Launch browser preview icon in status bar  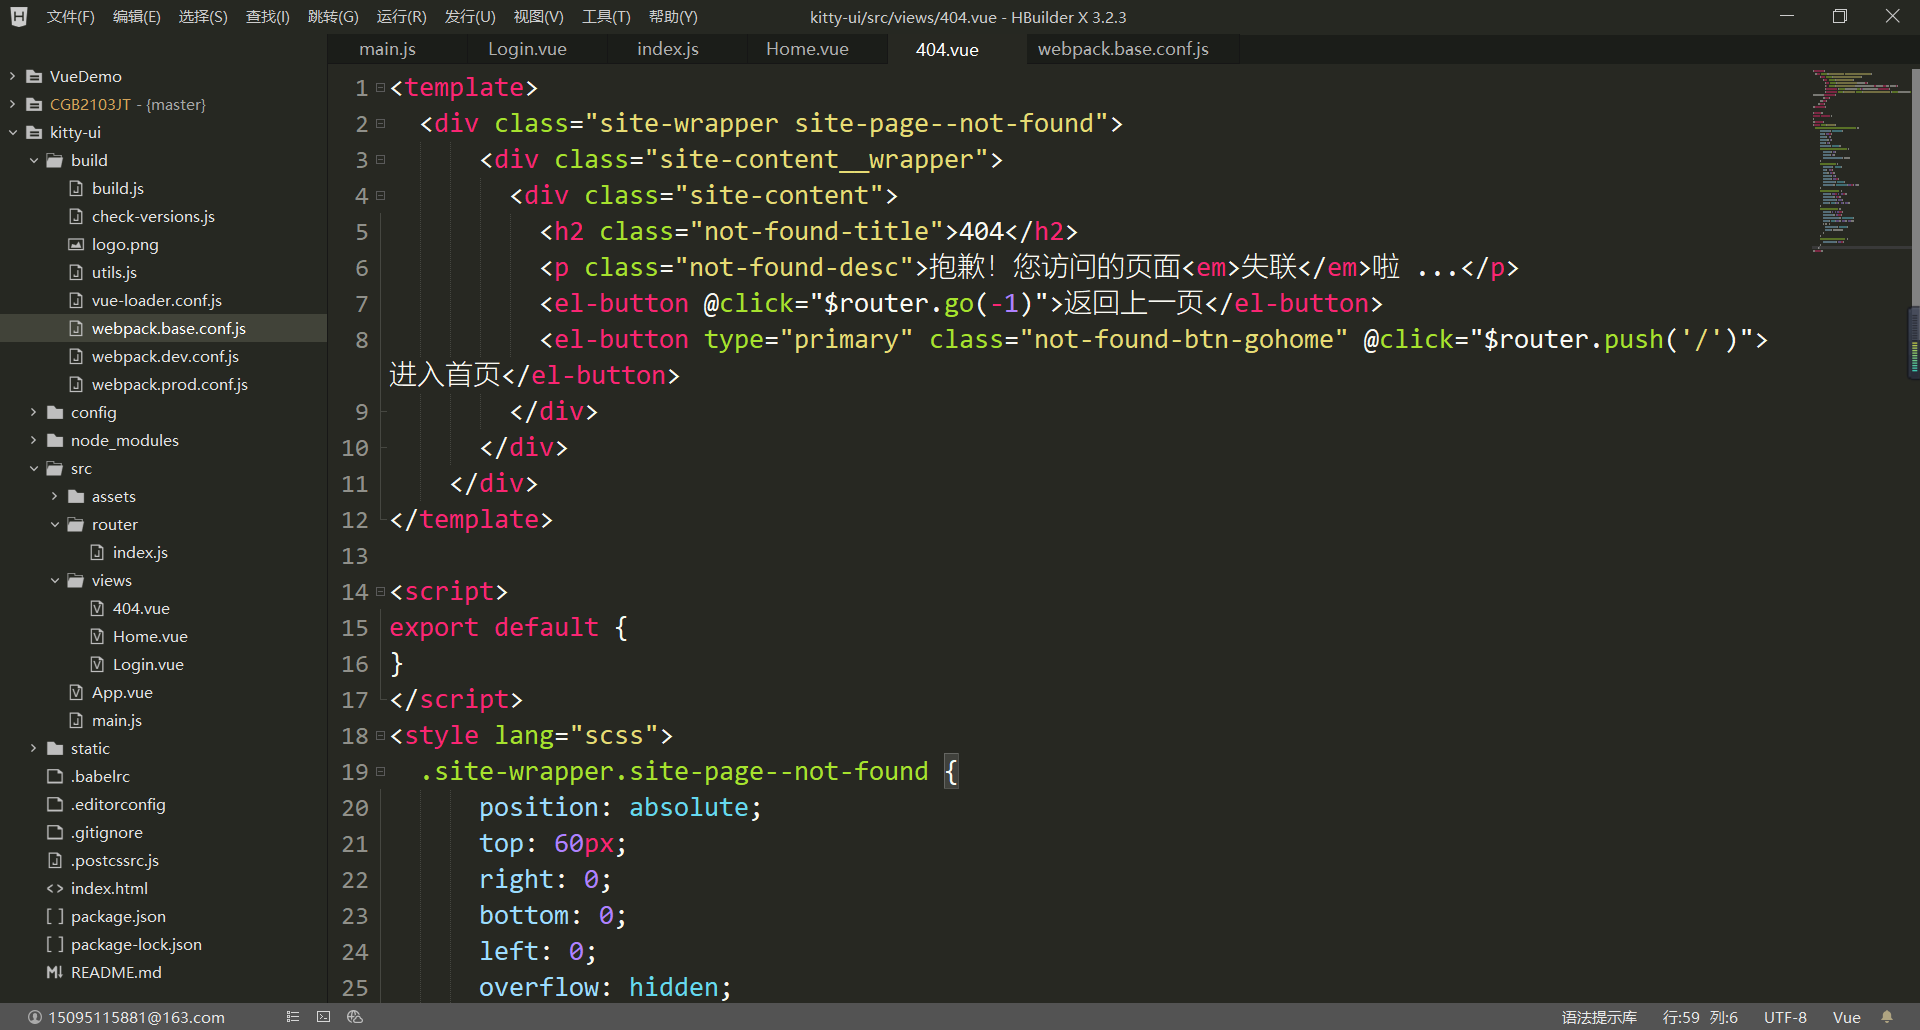pyautogui.click(x=355, y=1016)
